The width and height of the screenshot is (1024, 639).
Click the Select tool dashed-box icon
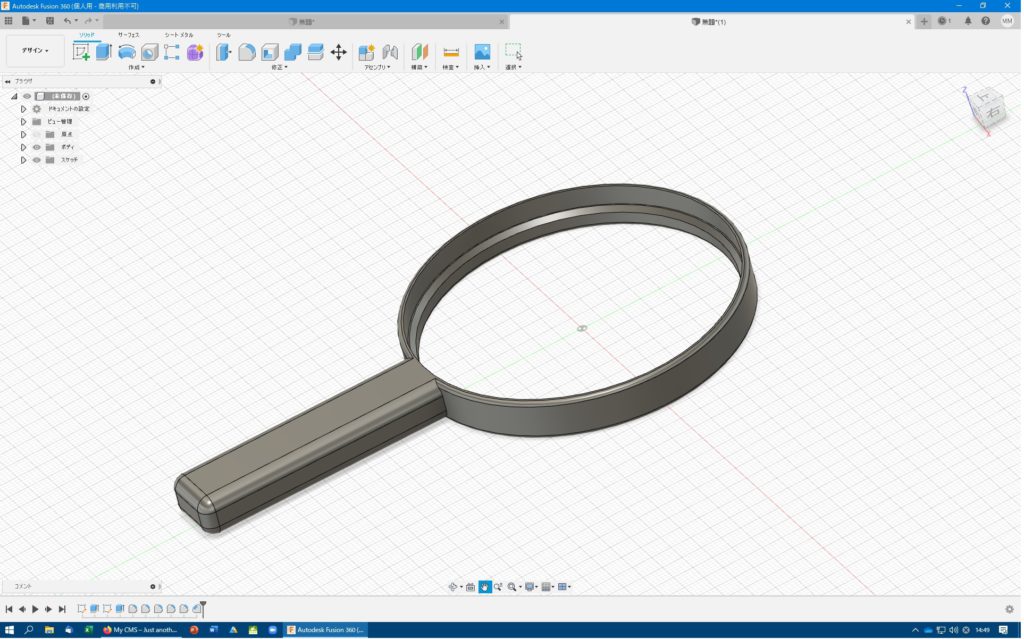point(513,52)
